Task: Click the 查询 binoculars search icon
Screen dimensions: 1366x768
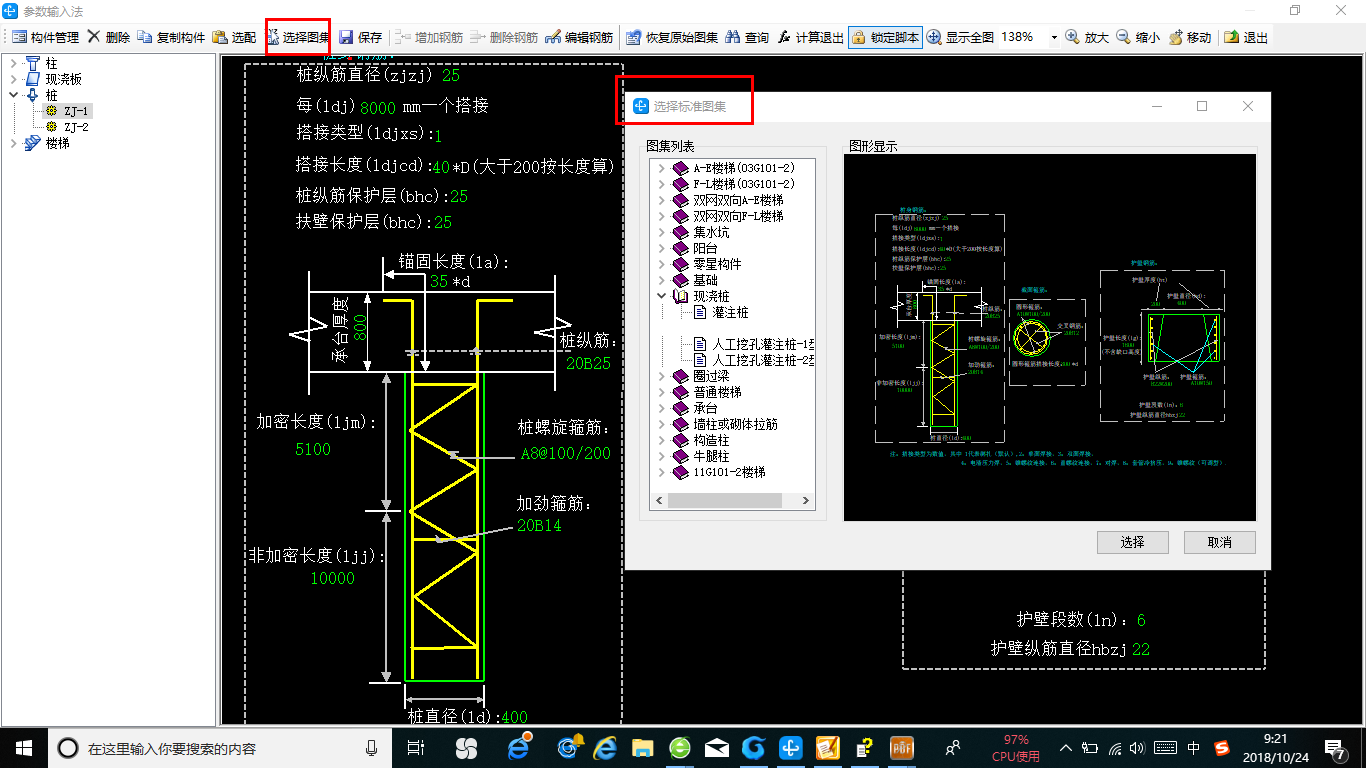Action: [x=733, y=37]
